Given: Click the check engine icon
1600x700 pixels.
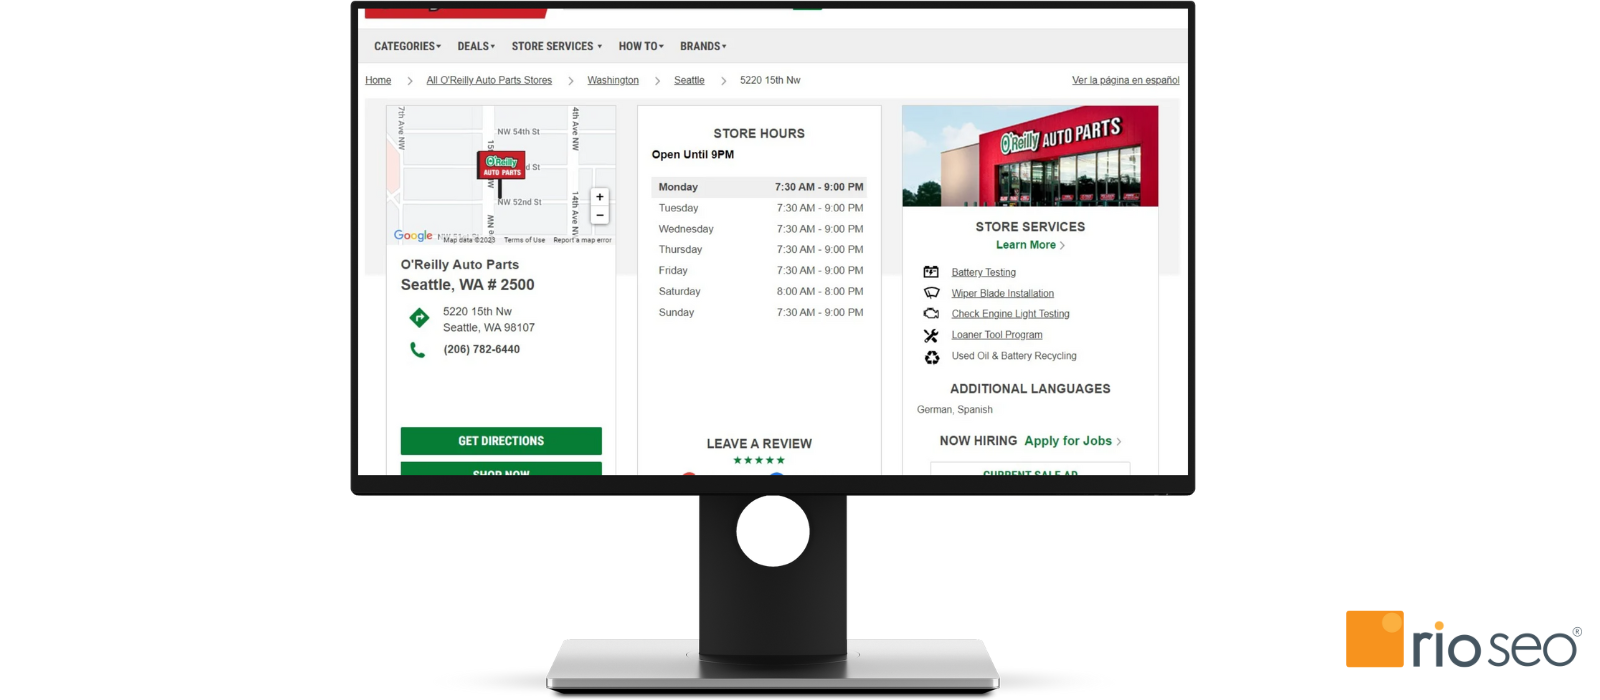Looking at the screenshot, I should pyautogui.click(x=931, y=314).
